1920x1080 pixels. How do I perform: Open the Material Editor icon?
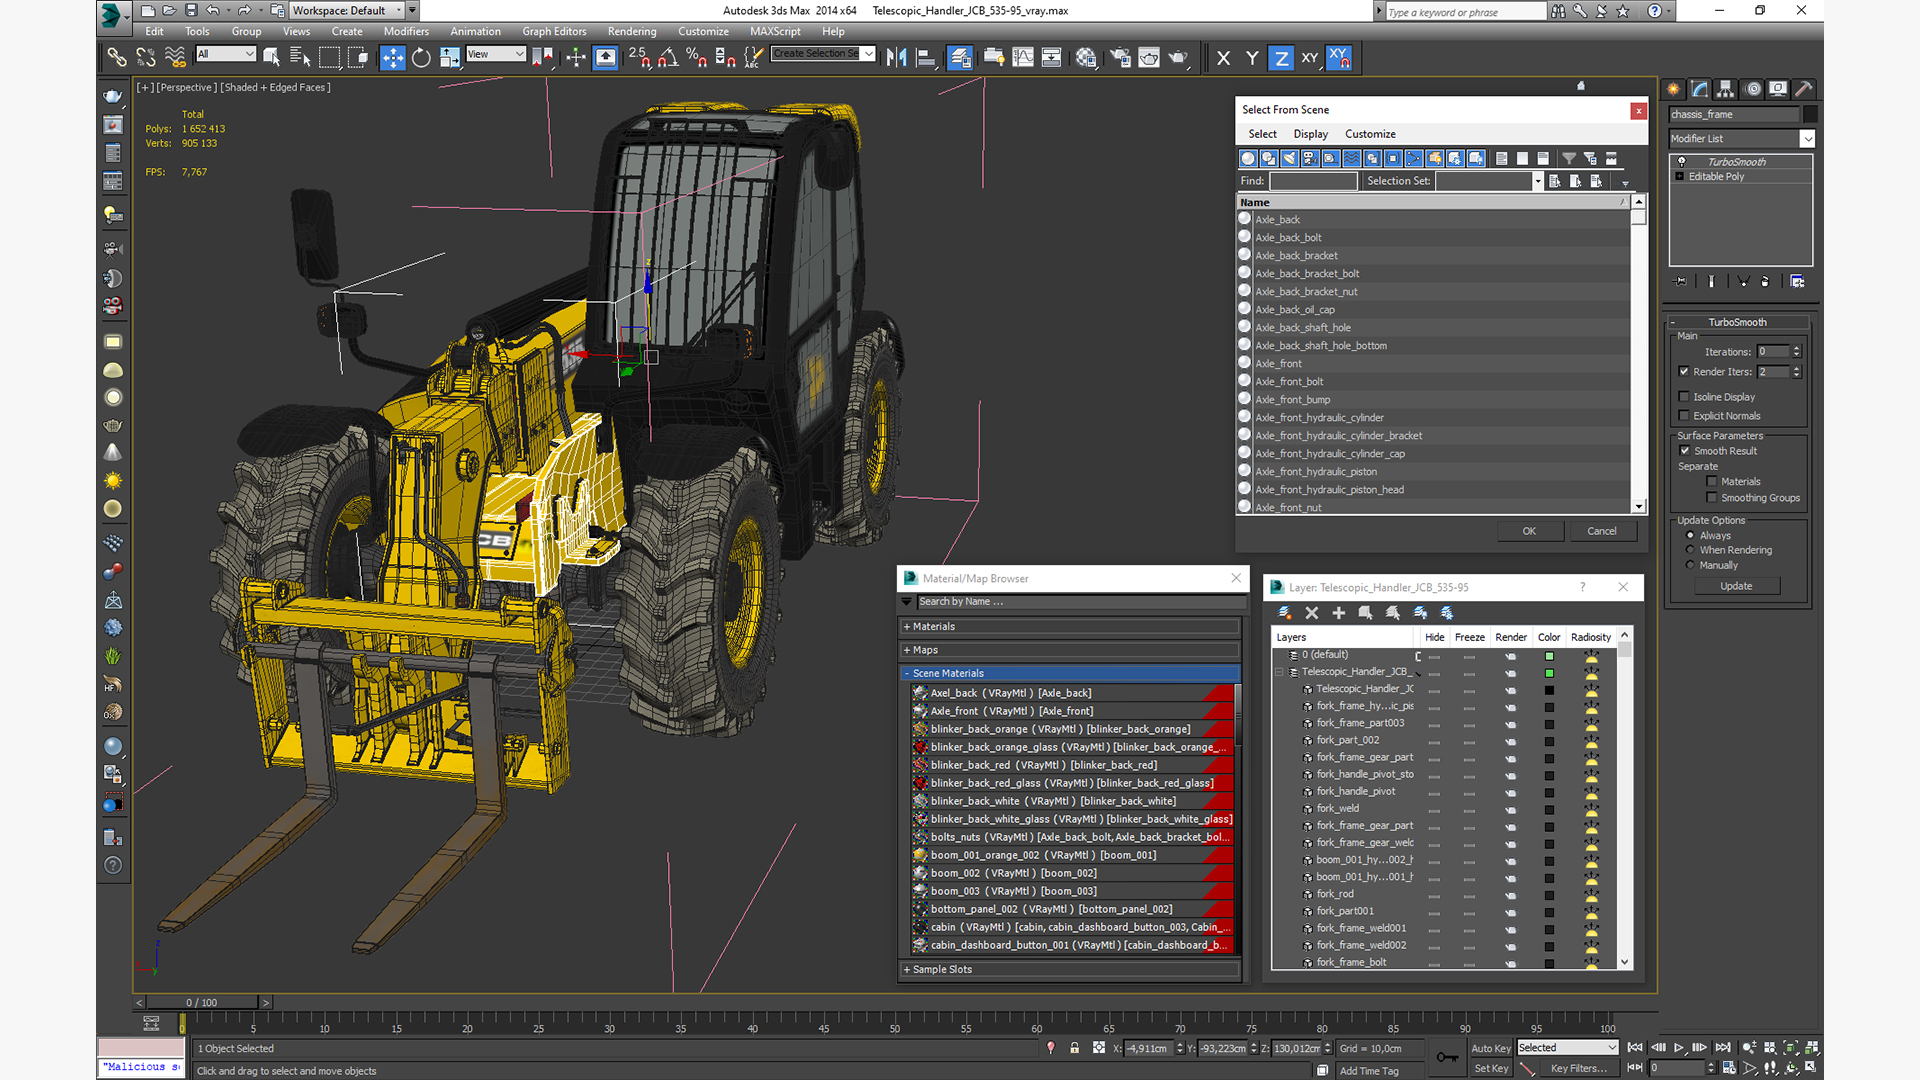pyautogui.click(x=1086, y=58)
